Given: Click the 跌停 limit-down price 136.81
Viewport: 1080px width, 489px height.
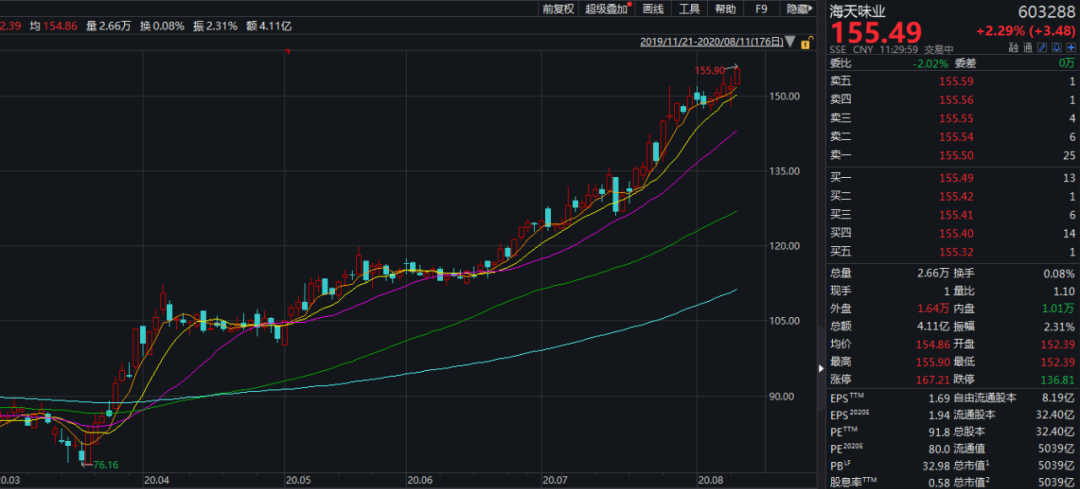Looking at the screenshot, I should coord(1059,380).
